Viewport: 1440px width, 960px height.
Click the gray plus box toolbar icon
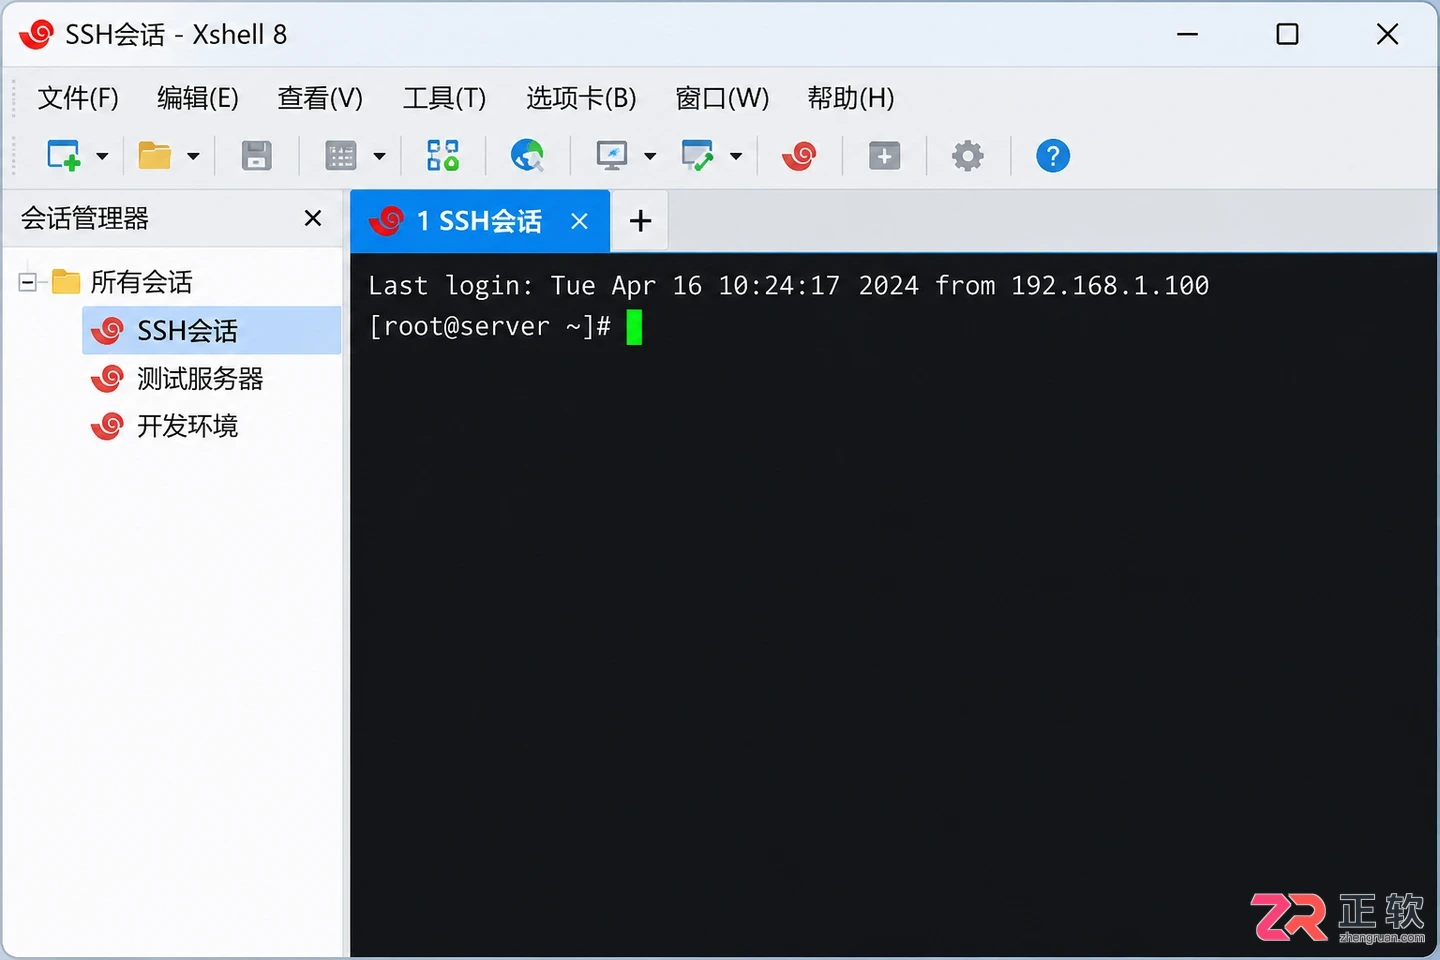[884, 156]
